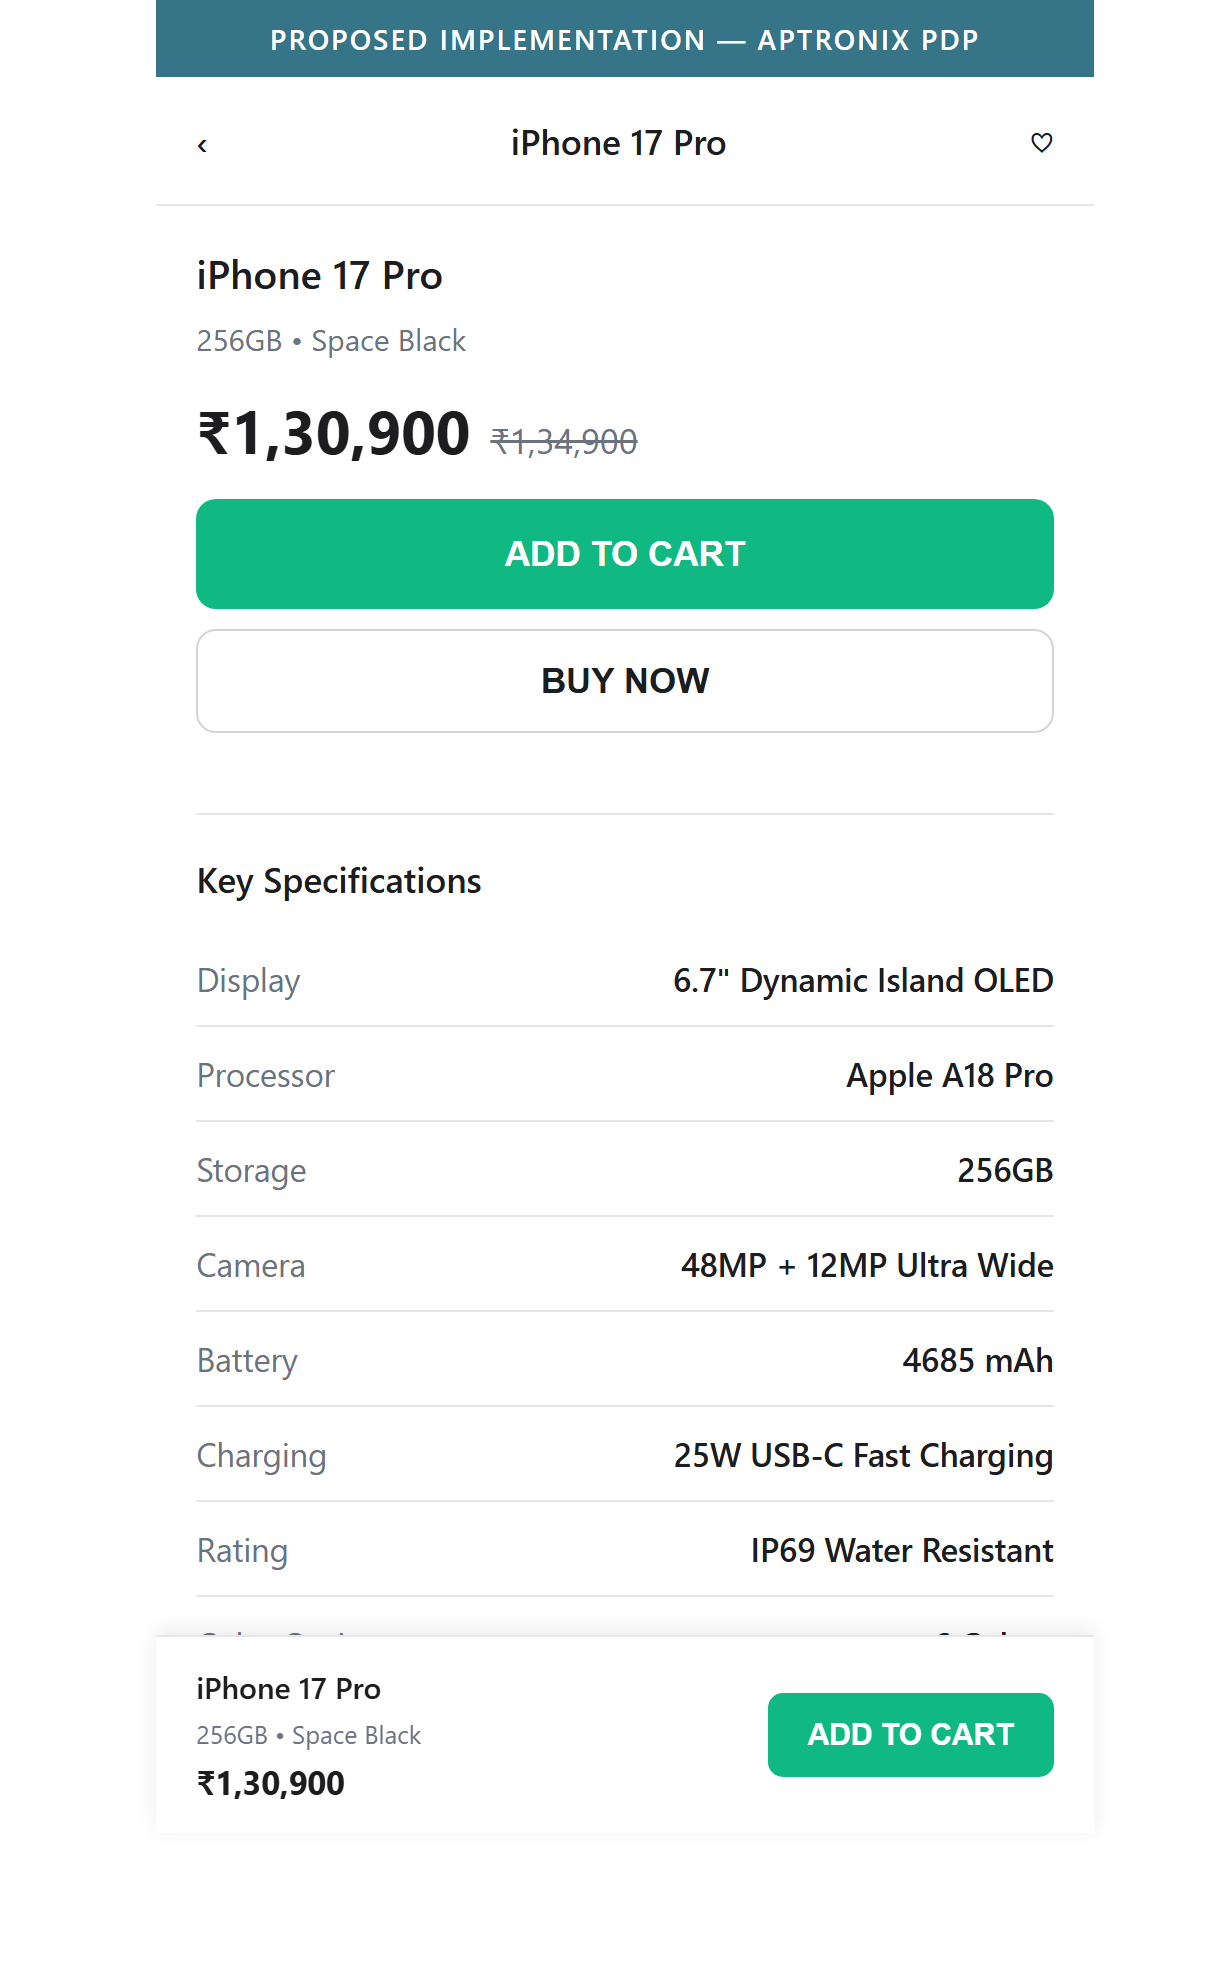Image resolution: width=1210 pixels, height=1980 pixels.
Task: Click the Storage 256GB row
Action: point(625,1171)
